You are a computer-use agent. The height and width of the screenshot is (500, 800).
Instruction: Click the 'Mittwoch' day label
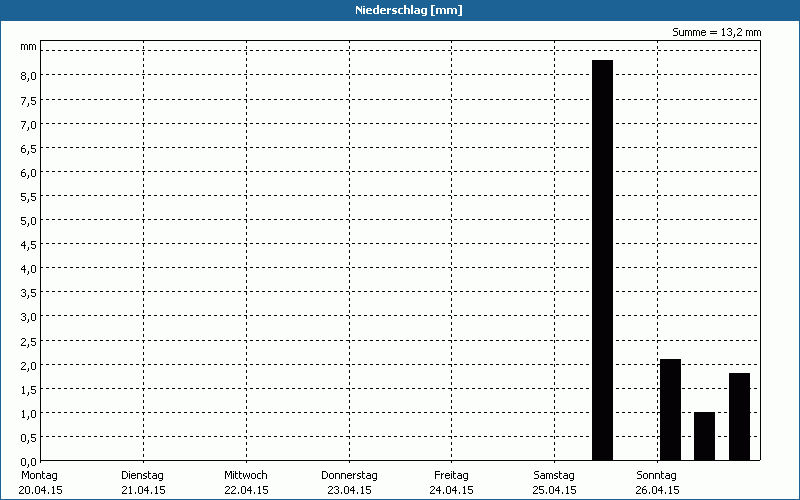coord(246,476)
